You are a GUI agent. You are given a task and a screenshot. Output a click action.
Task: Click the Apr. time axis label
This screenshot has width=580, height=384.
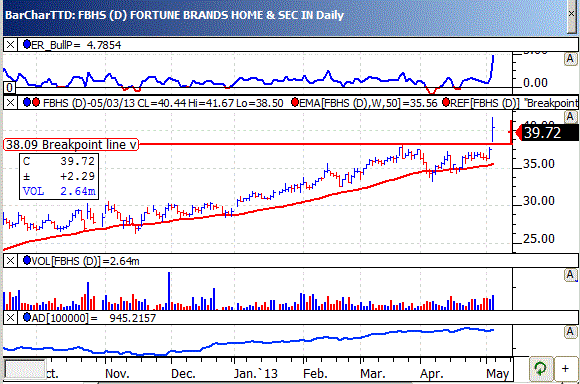(x=432, y=374)
